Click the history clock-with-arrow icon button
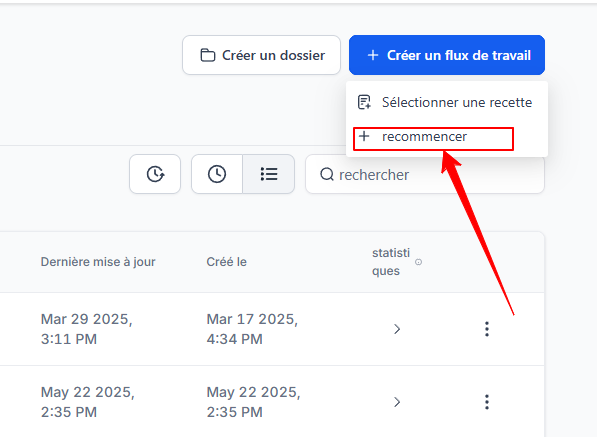 [x=155, y=174]
